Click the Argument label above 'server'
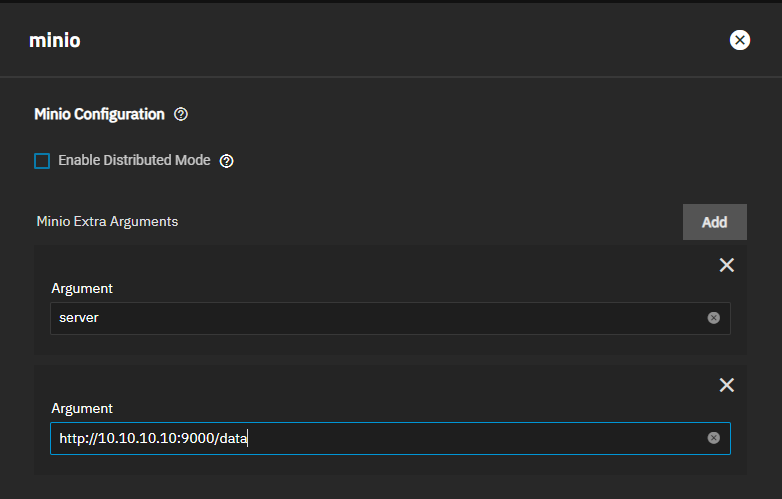The image size is (782, 499). tap(82, 289)
